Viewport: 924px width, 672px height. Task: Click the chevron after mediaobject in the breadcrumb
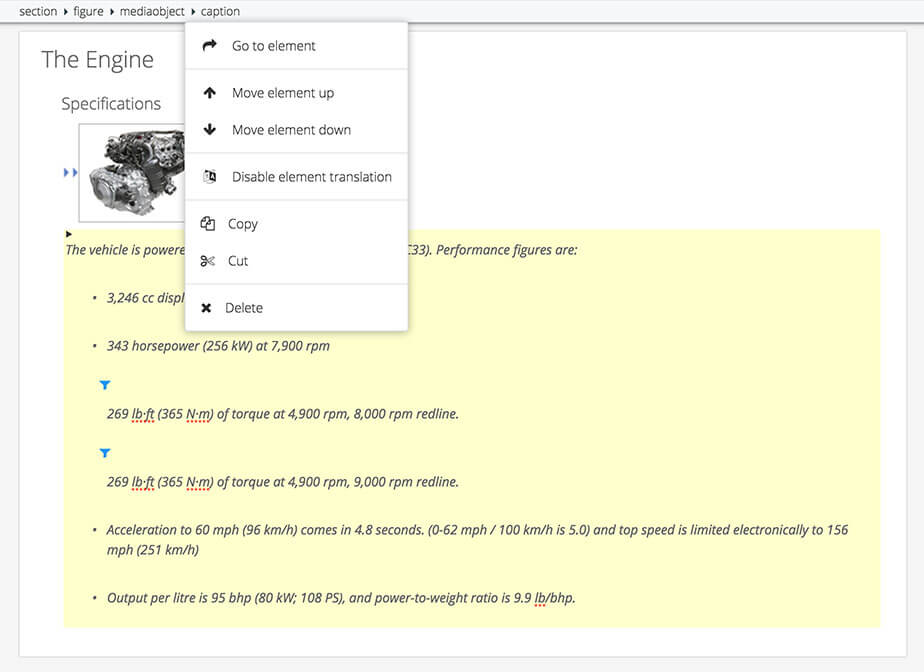pyautogui.click(x=191, y=11)
